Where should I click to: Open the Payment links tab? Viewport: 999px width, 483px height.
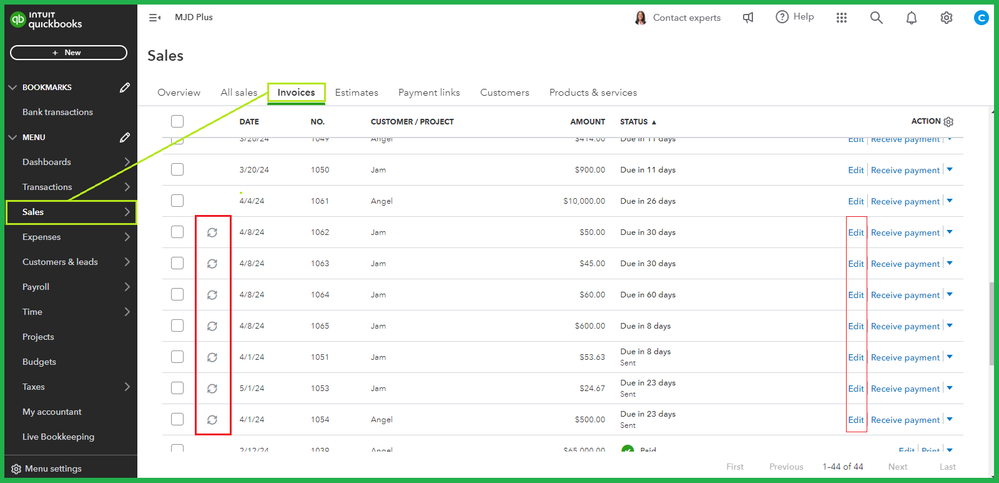[429, 92]
